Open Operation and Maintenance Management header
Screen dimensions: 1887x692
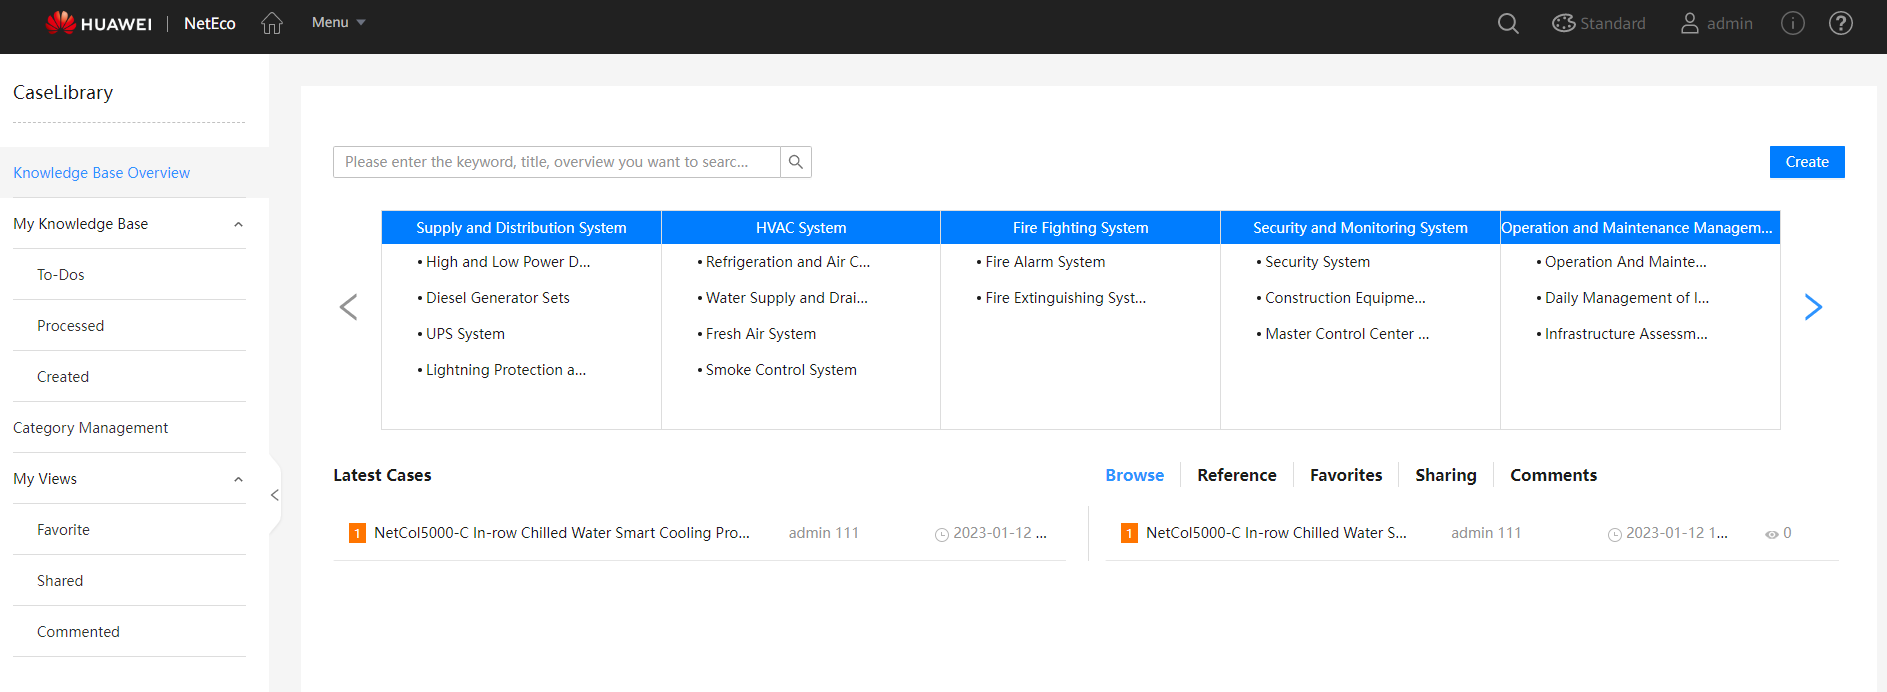coord(1640,228)
